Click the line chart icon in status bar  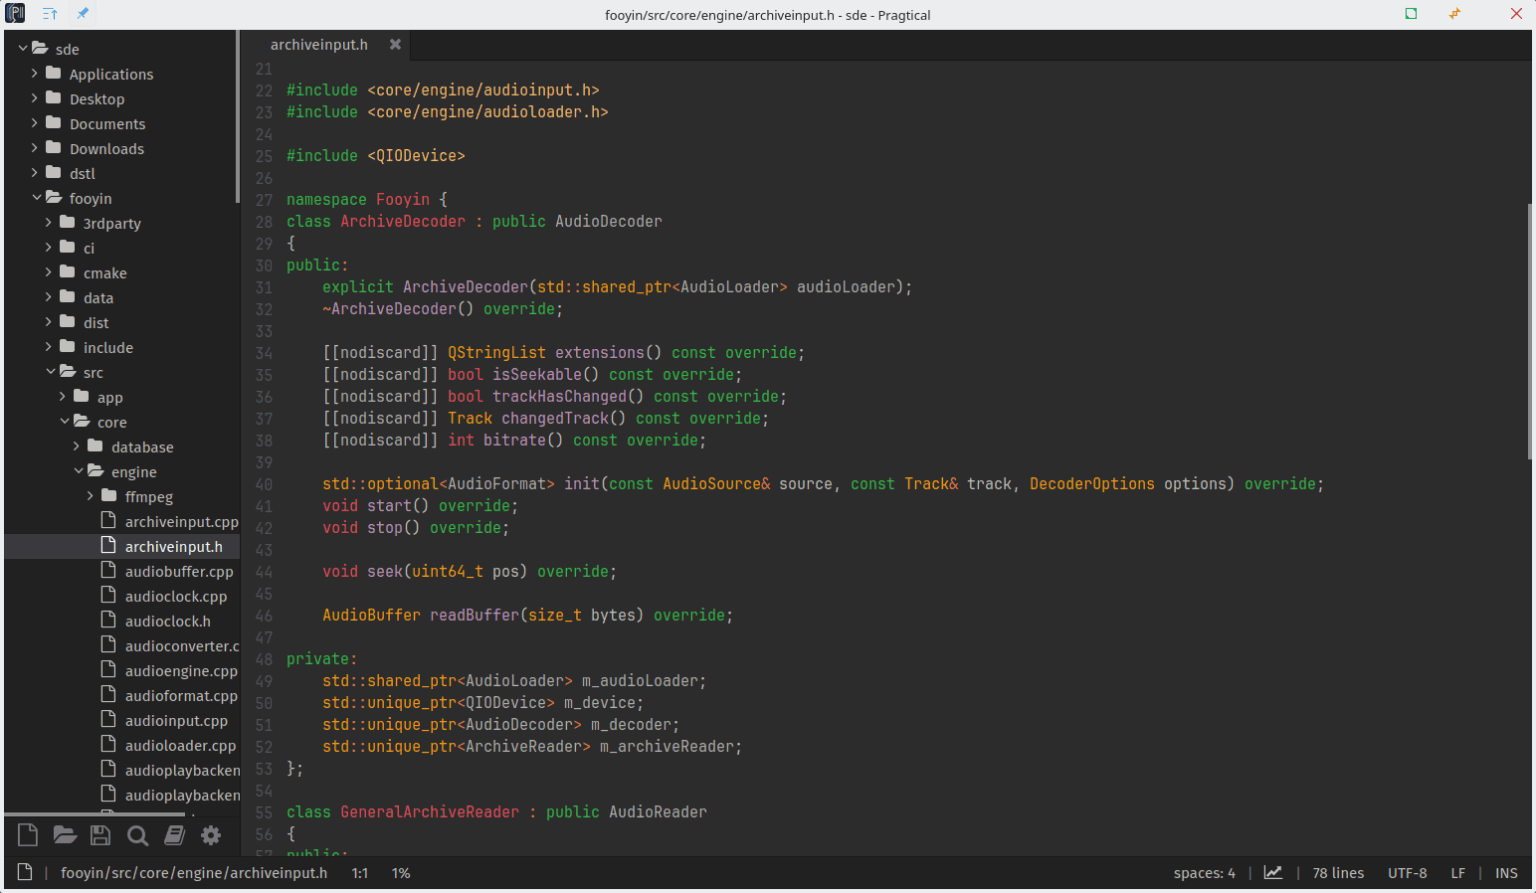click(1273, 872)
